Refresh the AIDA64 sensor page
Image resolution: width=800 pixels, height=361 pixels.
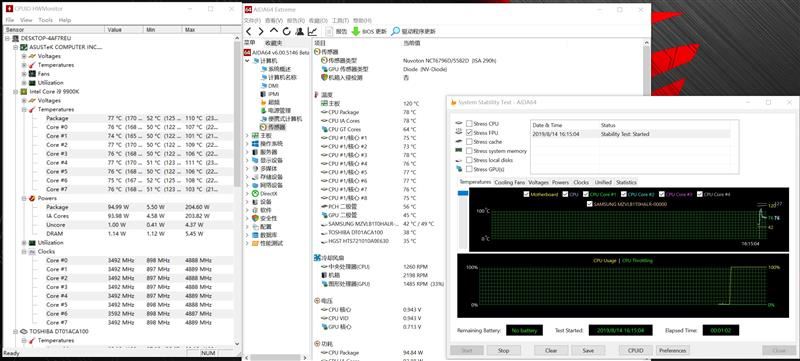pos(287,32)
